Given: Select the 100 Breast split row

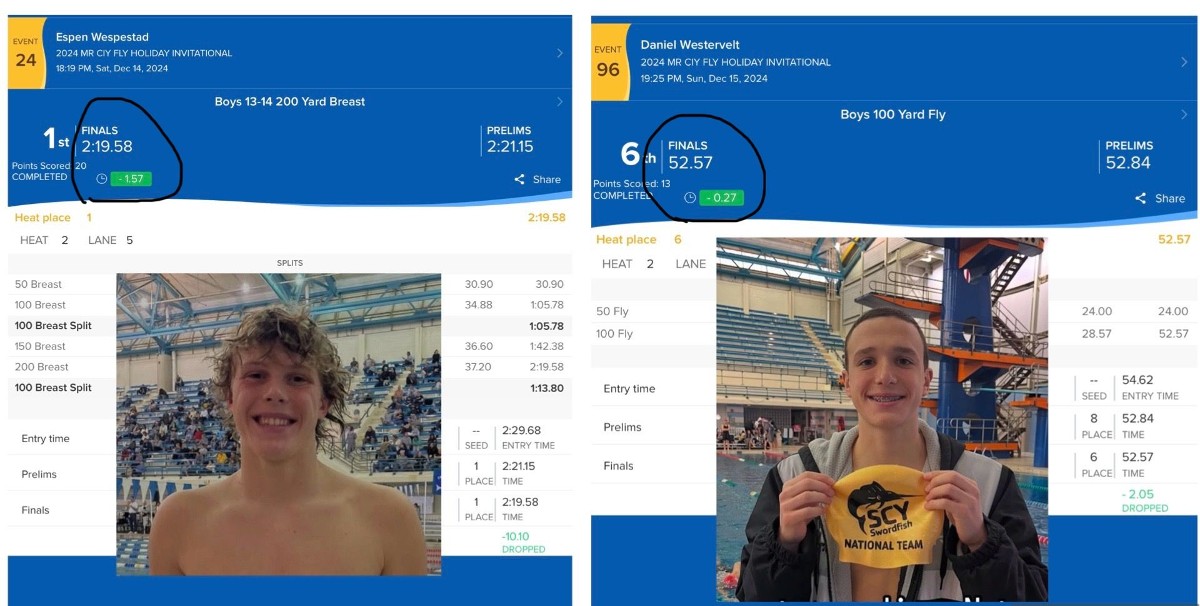Looking at the screenshot, I should [290, 305].
